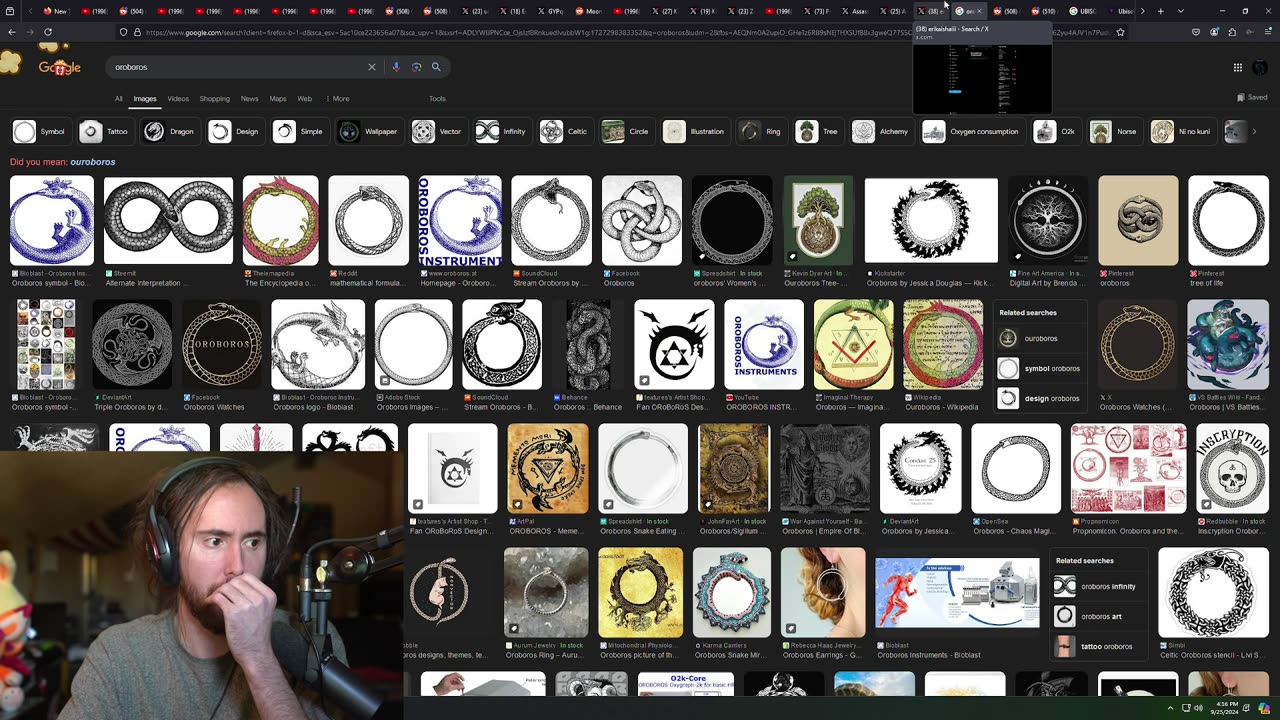Select the Wallpaper filter chip
The height and width of the screenshot is (720, 1280).
tap(368, 131)
